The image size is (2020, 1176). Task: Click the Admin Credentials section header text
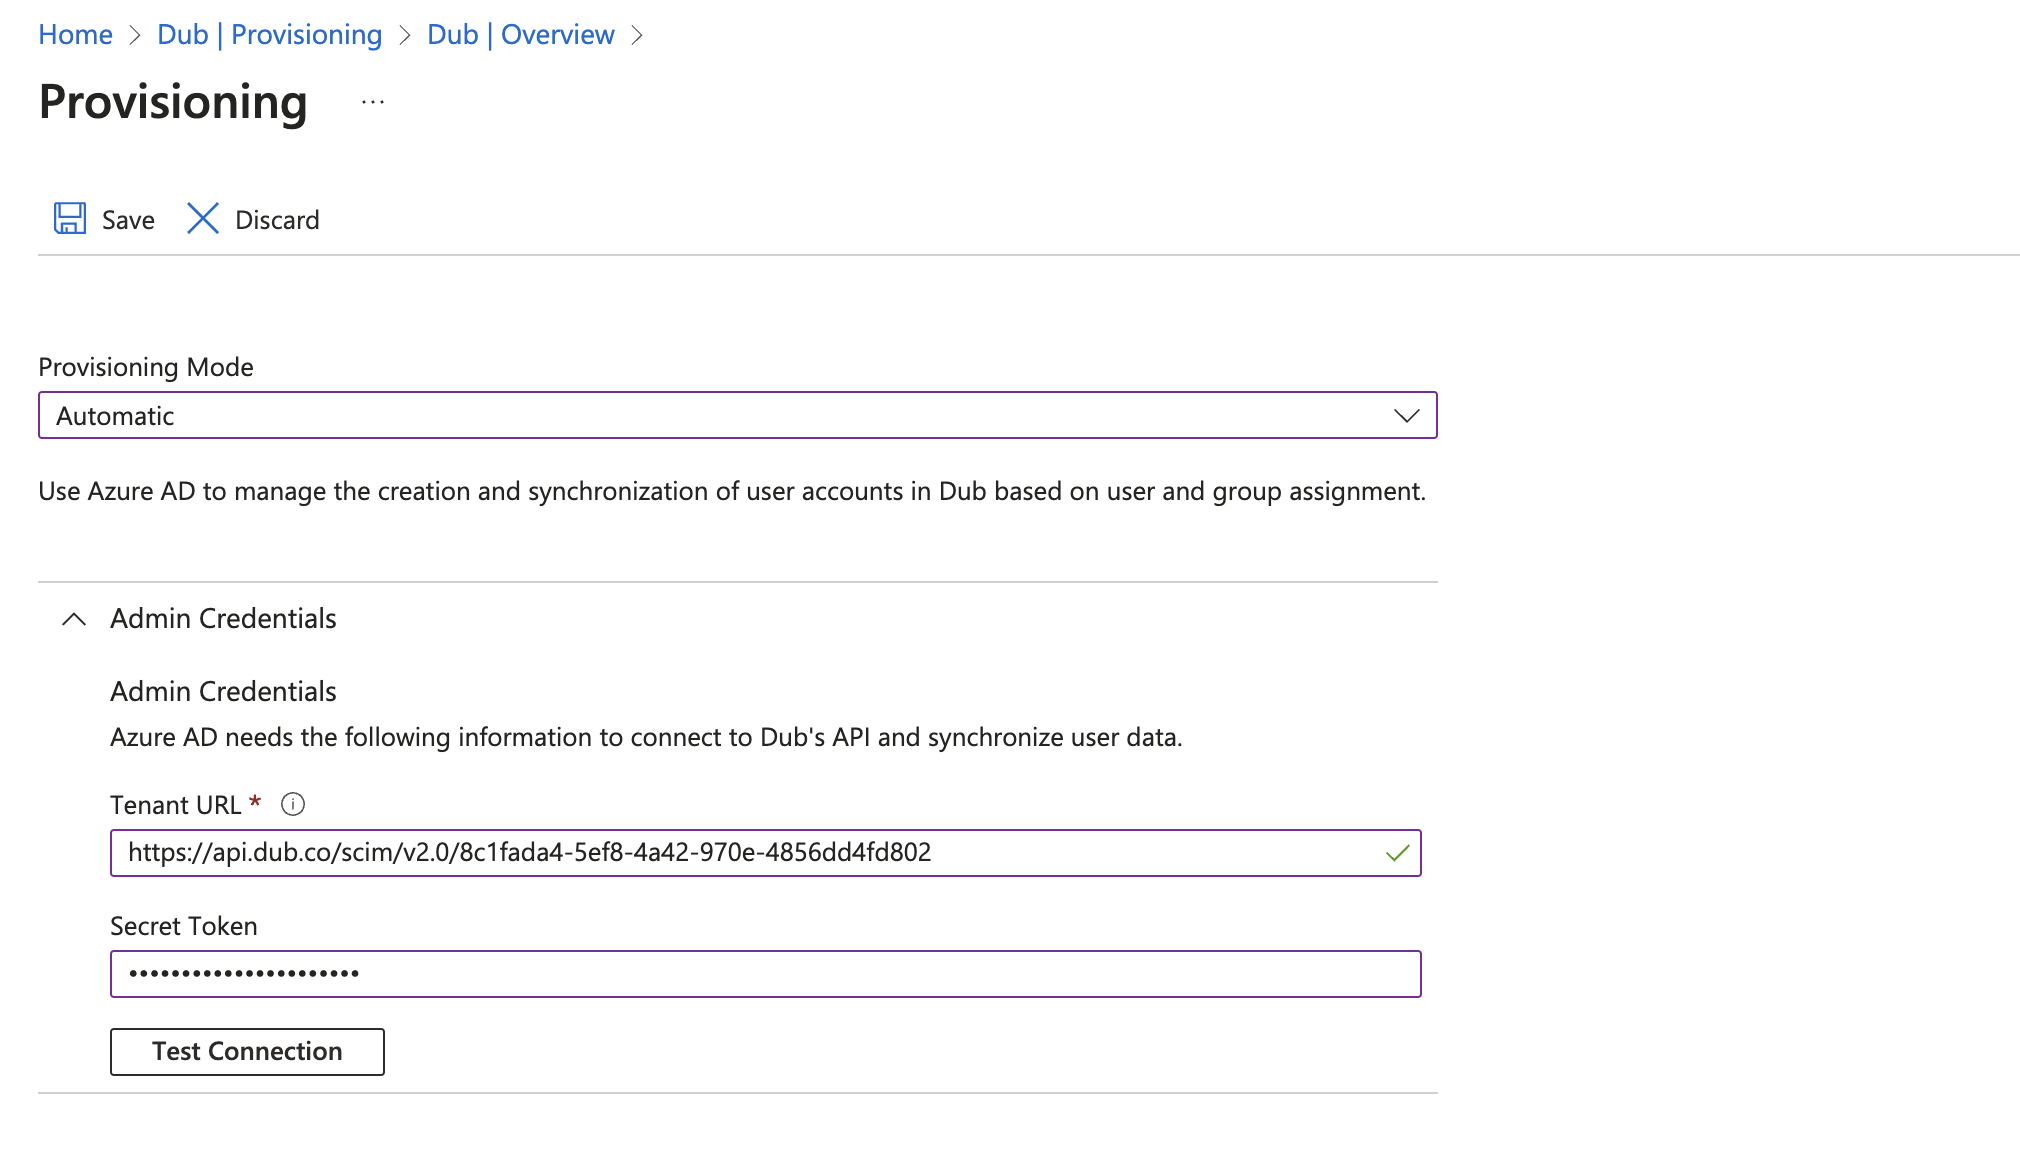(223, 619)
